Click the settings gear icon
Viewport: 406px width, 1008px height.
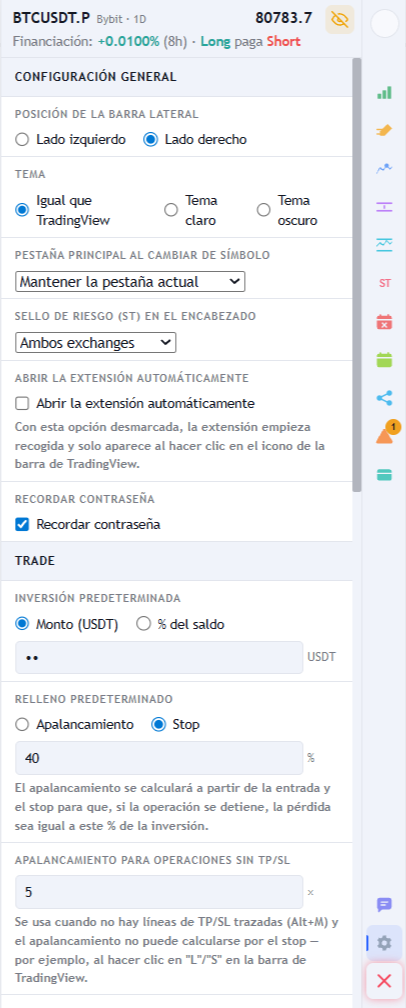pos(384,942)
